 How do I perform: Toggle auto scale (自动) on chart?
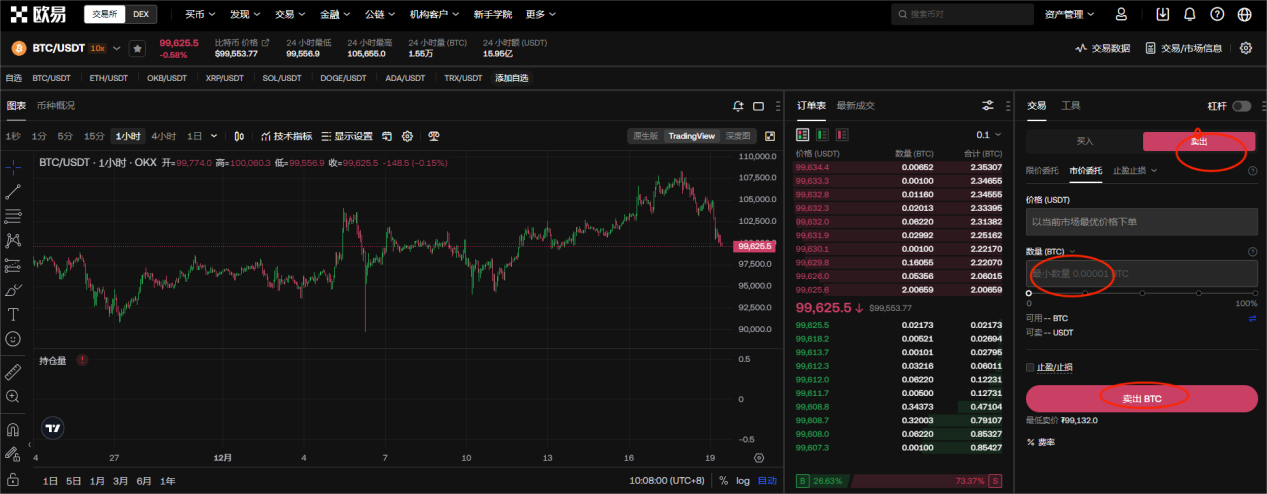(767, 481)
